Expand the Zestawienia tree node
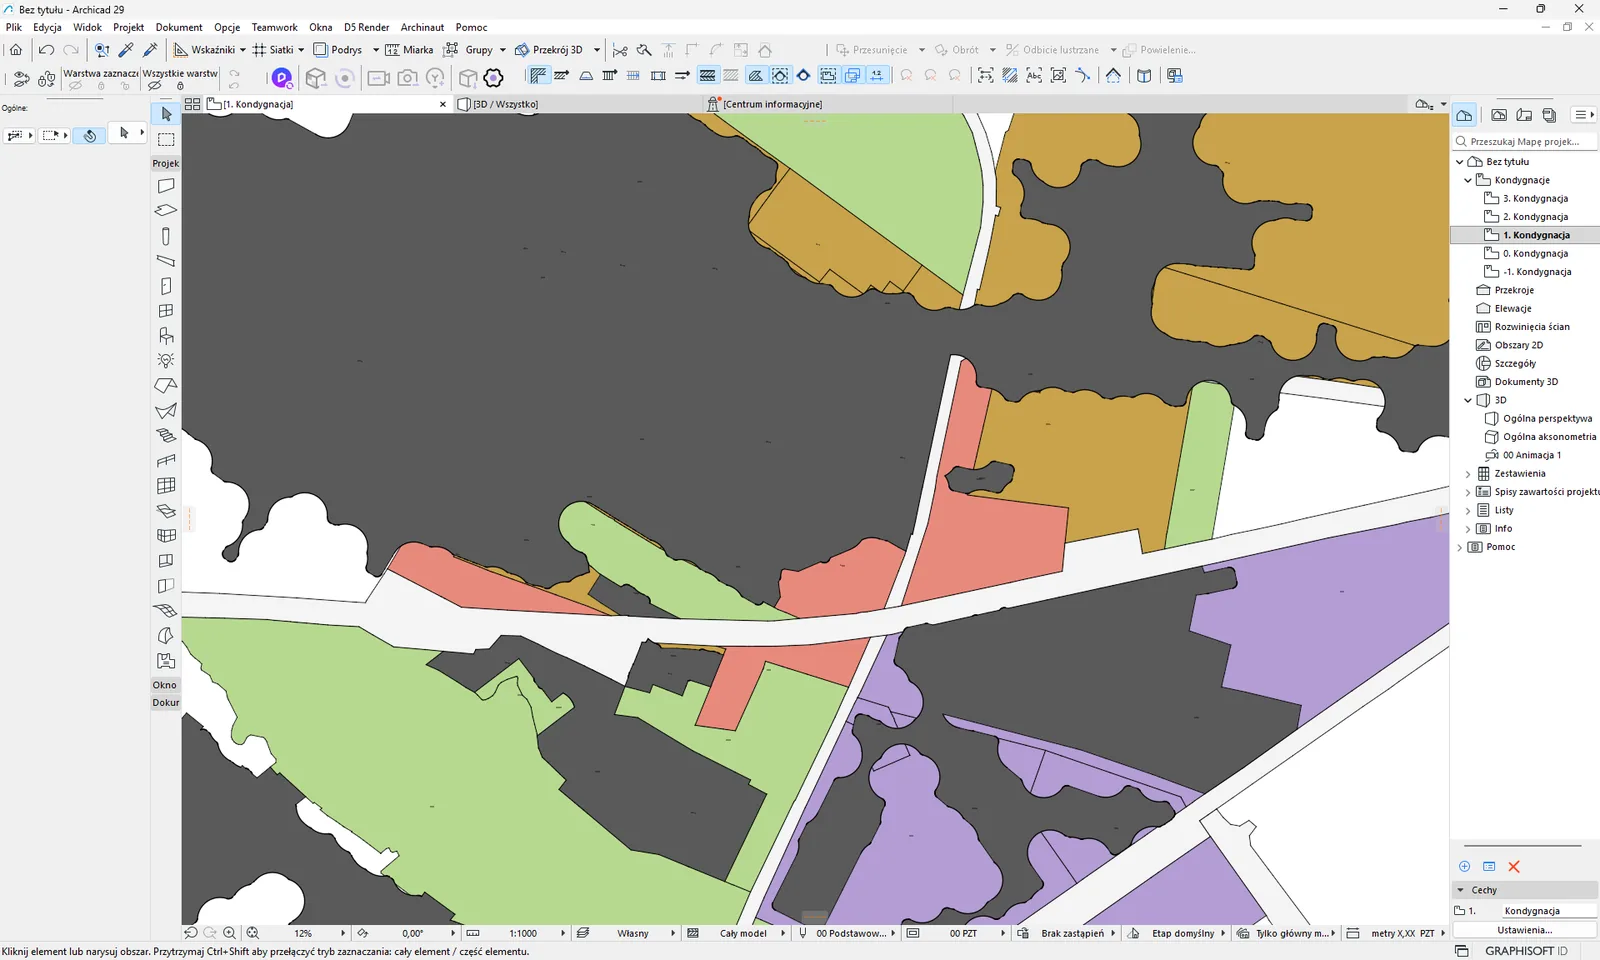Image resolution: width=1600 pixels, height=960 pixels. click(x=1468, y=474)
